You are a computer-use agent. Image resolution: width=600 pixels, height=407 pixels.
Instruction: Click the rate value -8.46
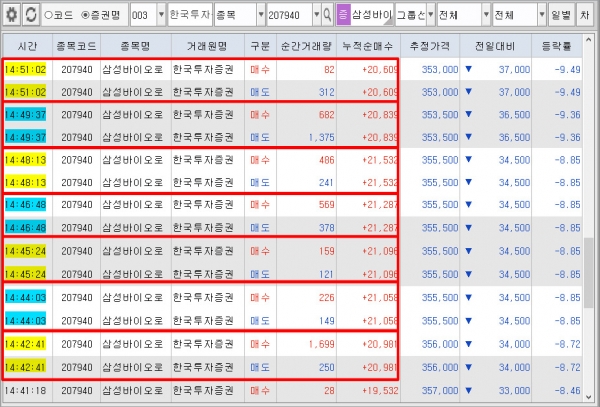coord(568,391)
